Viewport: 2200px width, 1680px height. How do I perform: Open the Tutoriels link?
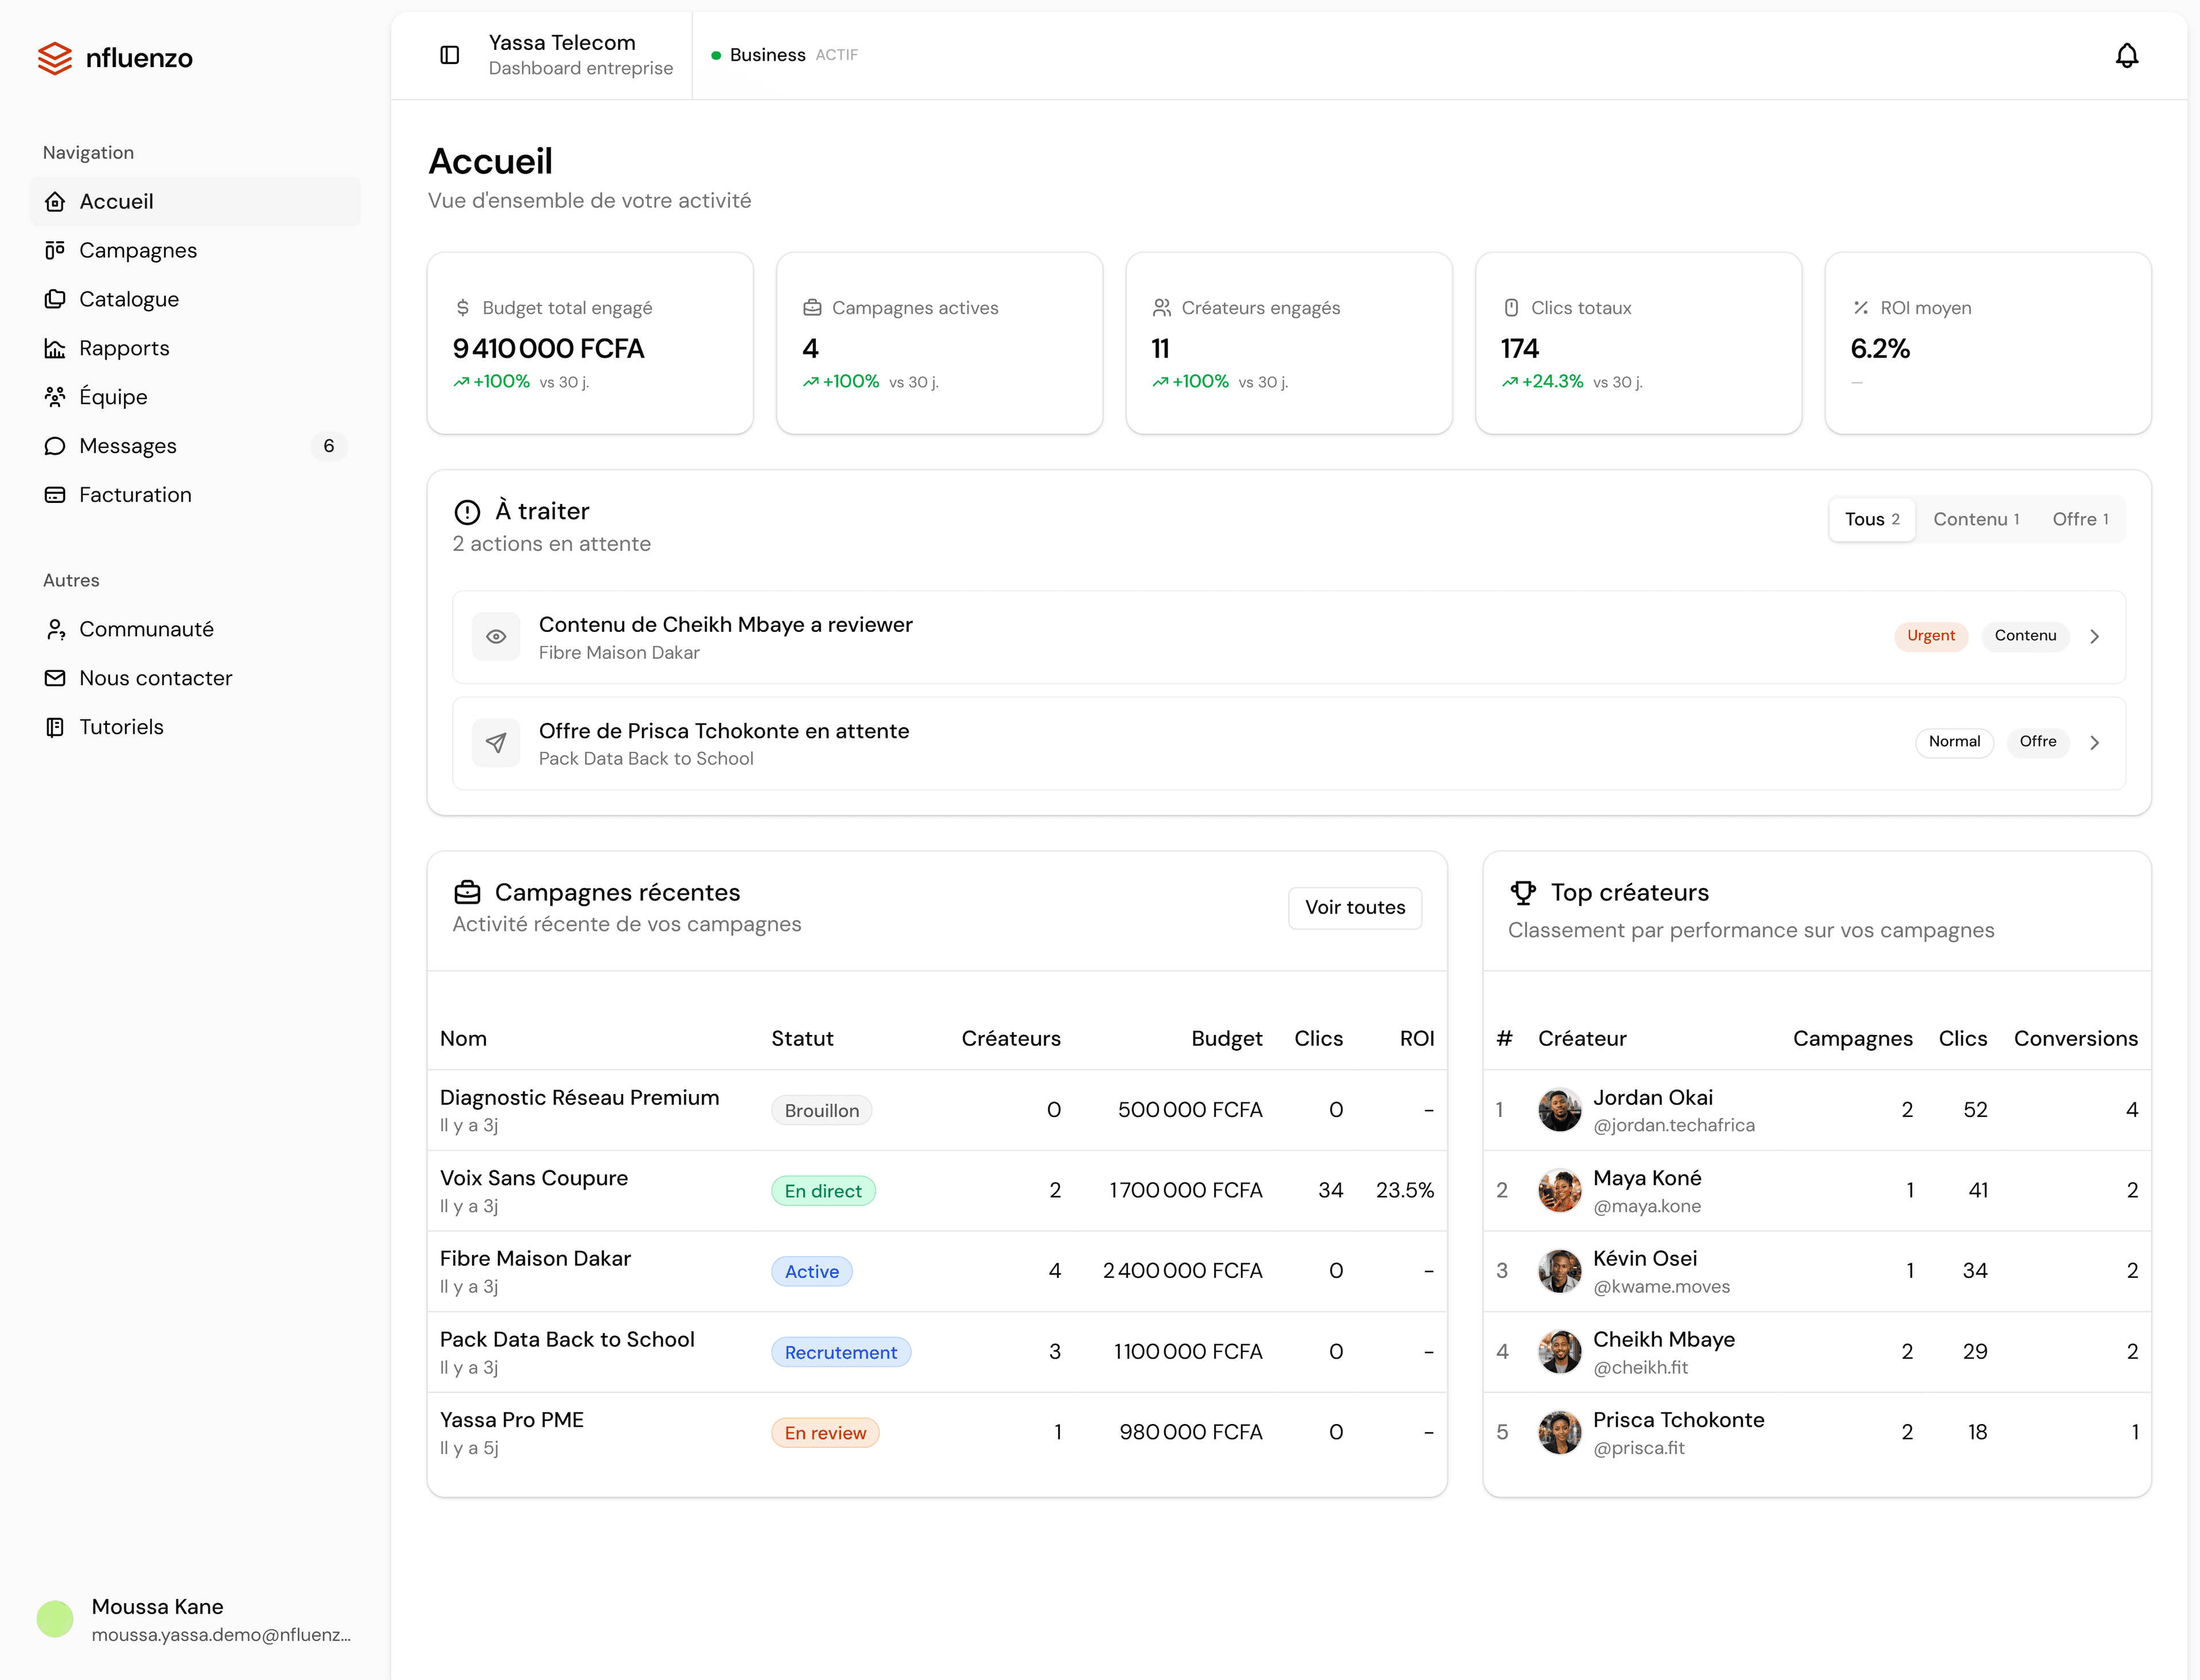[x=195, y=727]
